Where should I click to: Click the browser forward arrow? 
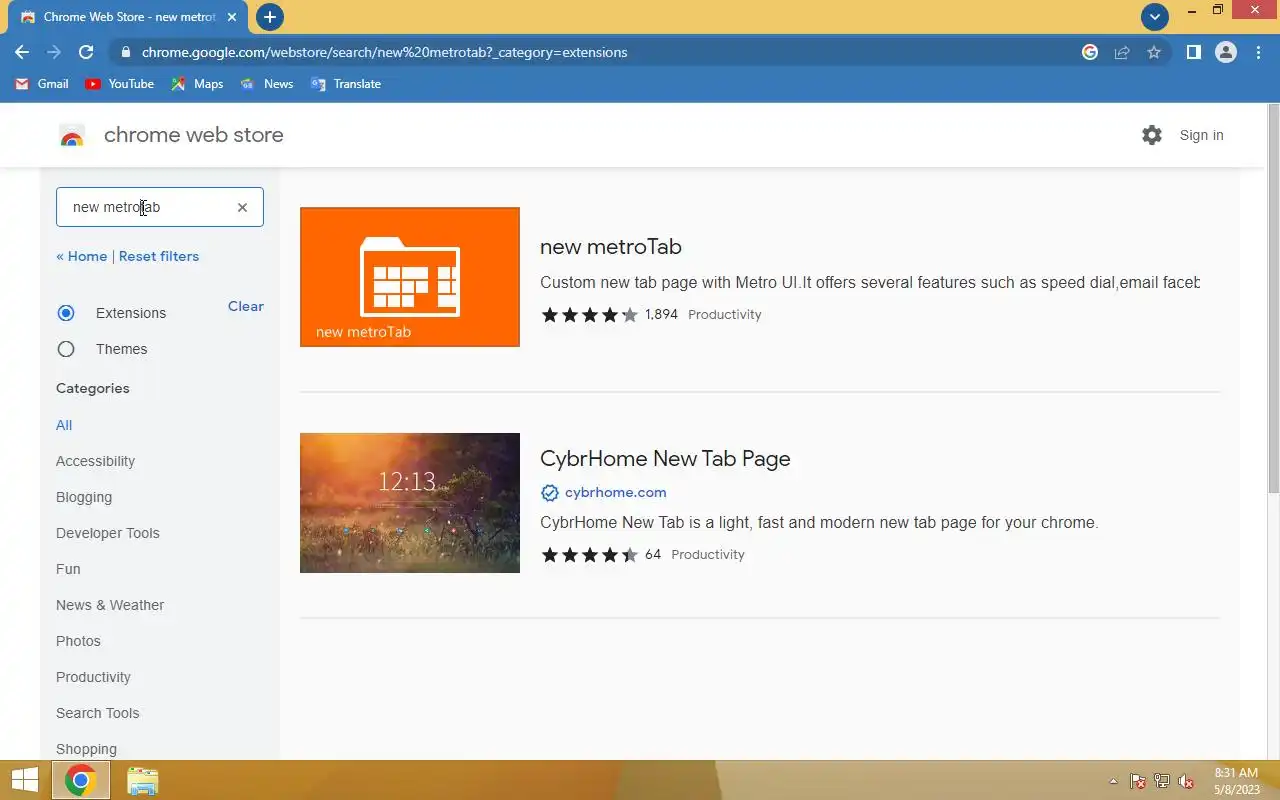pyautogui.click(x=54, y=52)
